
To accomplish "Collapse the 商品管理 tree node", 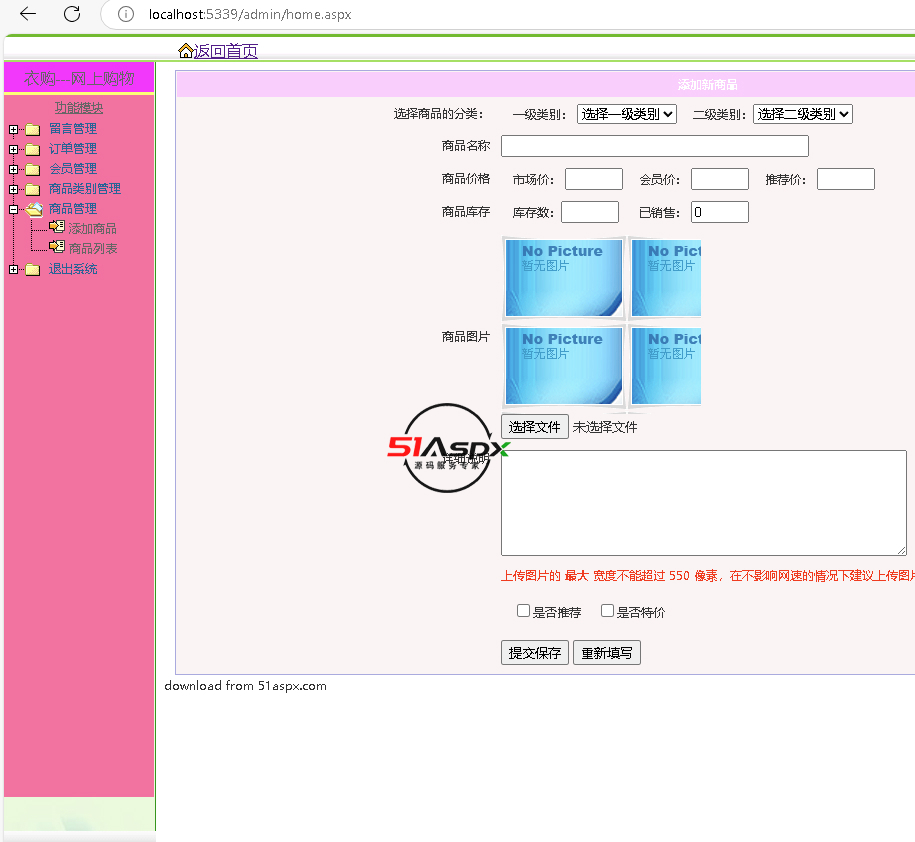I will coord(13,209).
